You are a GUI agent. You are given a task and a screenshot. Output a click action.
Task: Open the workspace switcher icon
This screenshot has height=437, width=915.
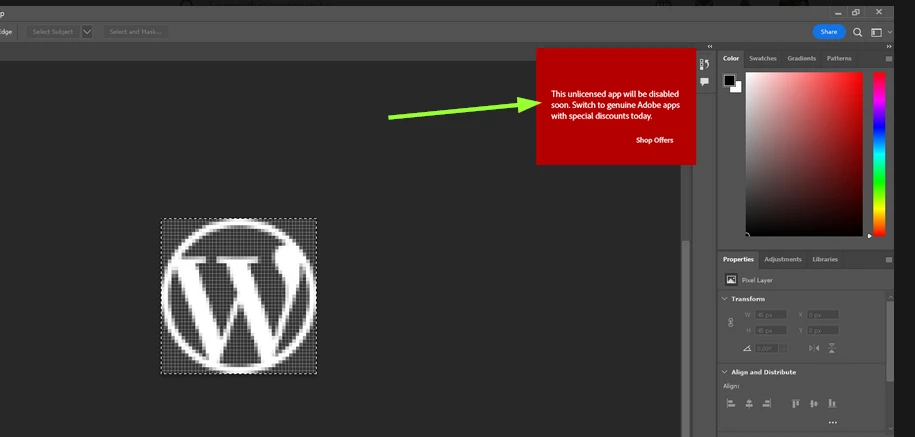(x=876, y=32)
